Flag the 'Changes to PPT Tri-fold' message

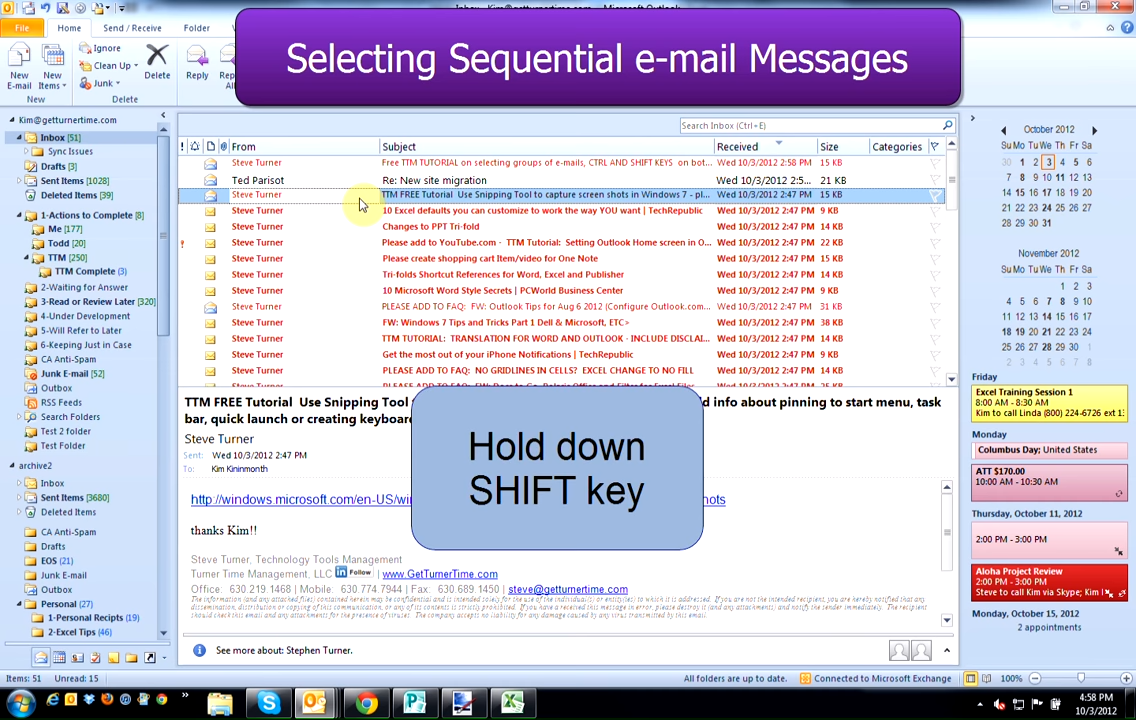tap(935, 227)
